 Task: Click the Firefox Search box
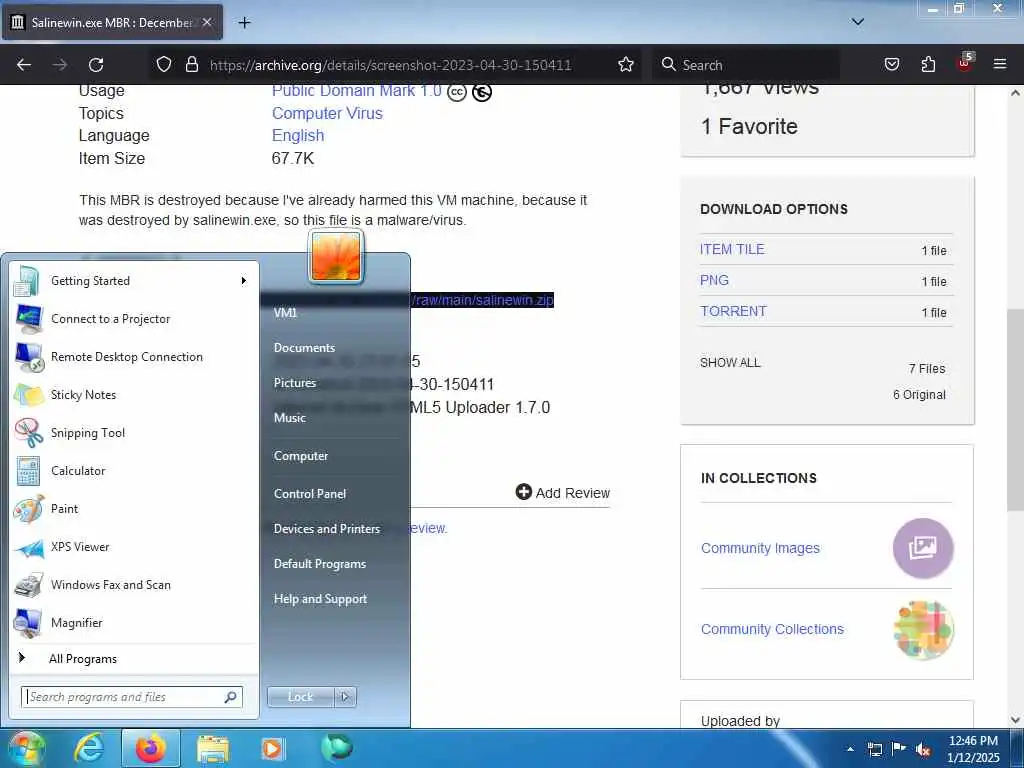[746, 65]
